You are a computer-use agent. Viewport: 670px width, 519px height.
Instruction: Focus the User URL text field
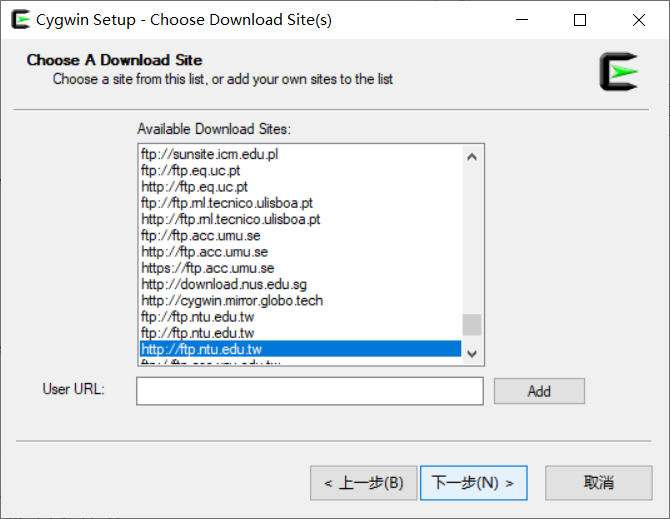pos(309,391)
